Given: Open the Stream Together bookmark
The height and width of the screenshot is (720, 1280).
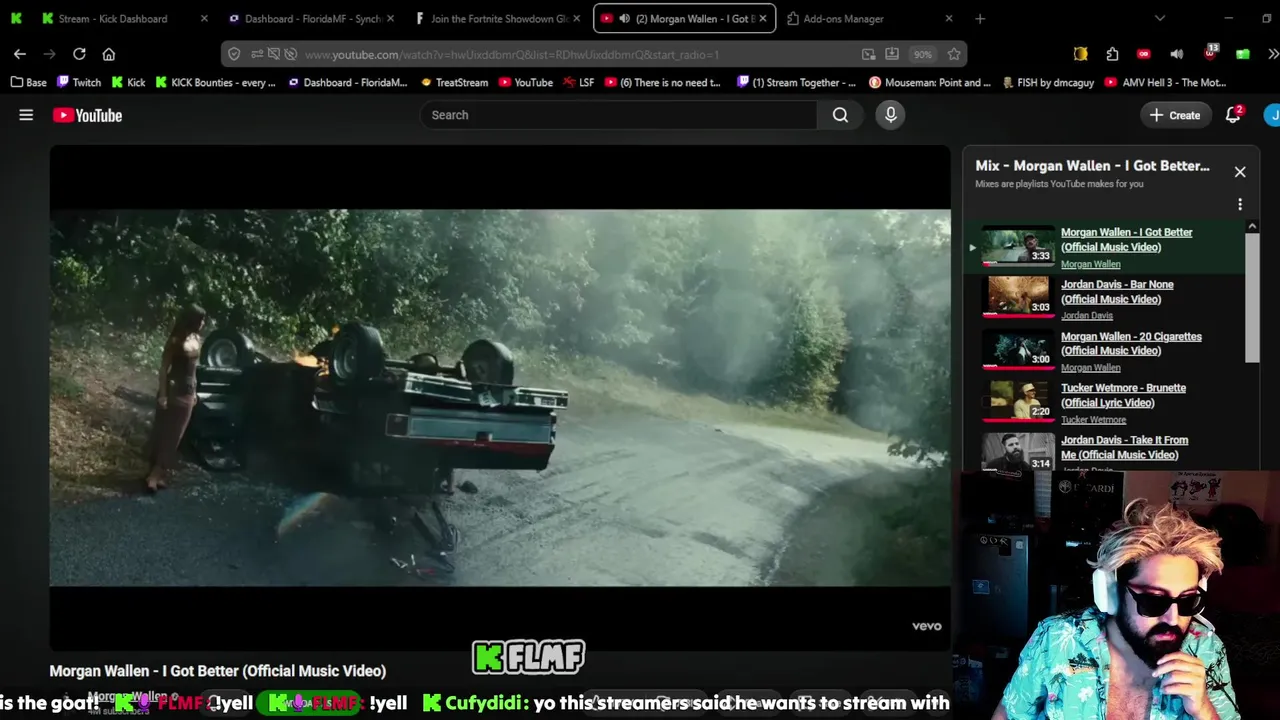Looking at the screenshot, I should pyautogui.click(x=796, y=83).
